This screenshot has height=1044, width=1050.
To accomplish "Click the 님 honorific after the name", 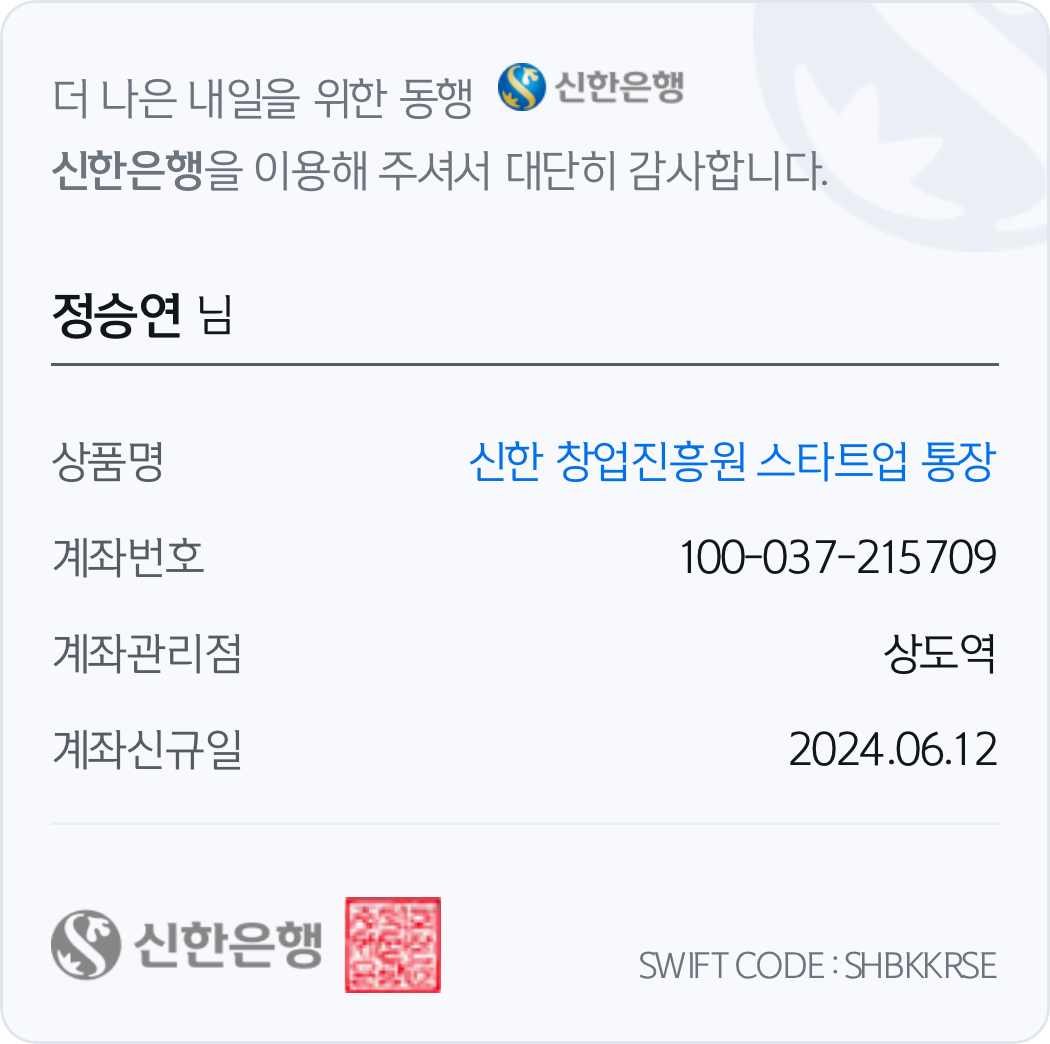I will [x=216, y=315].
